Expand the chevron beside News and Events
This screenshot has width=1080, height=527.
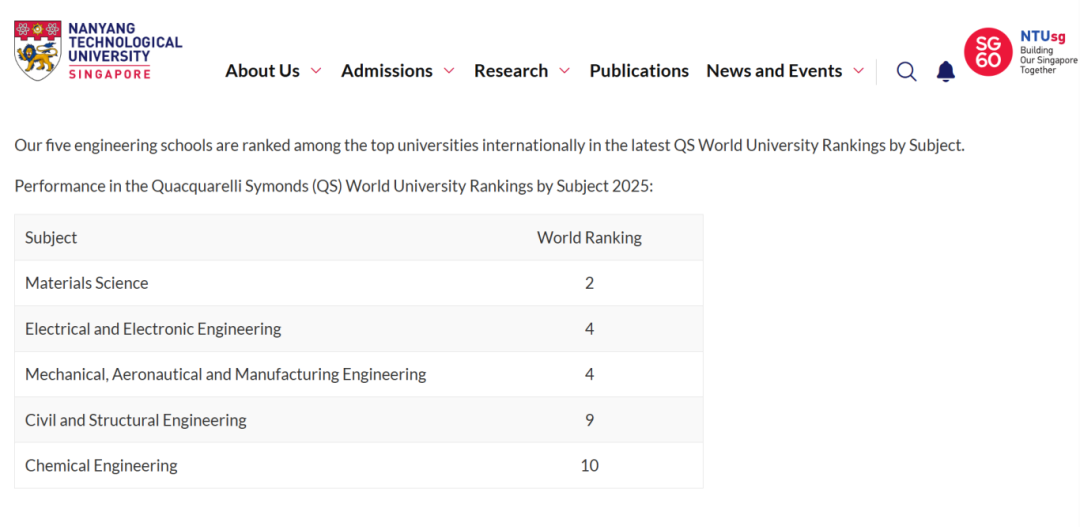858,71
